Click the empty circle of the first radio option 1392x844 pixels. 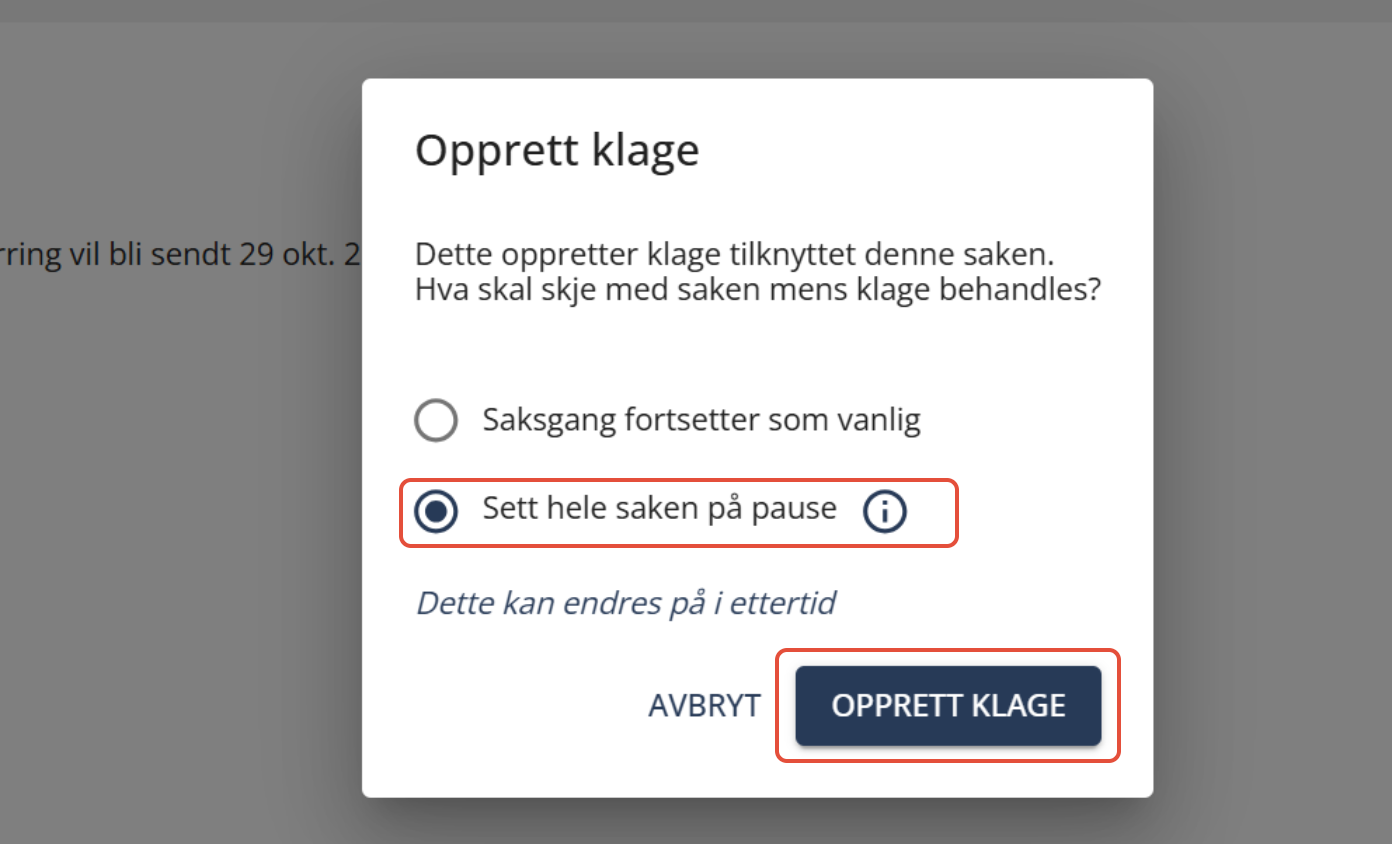[436, 420]
